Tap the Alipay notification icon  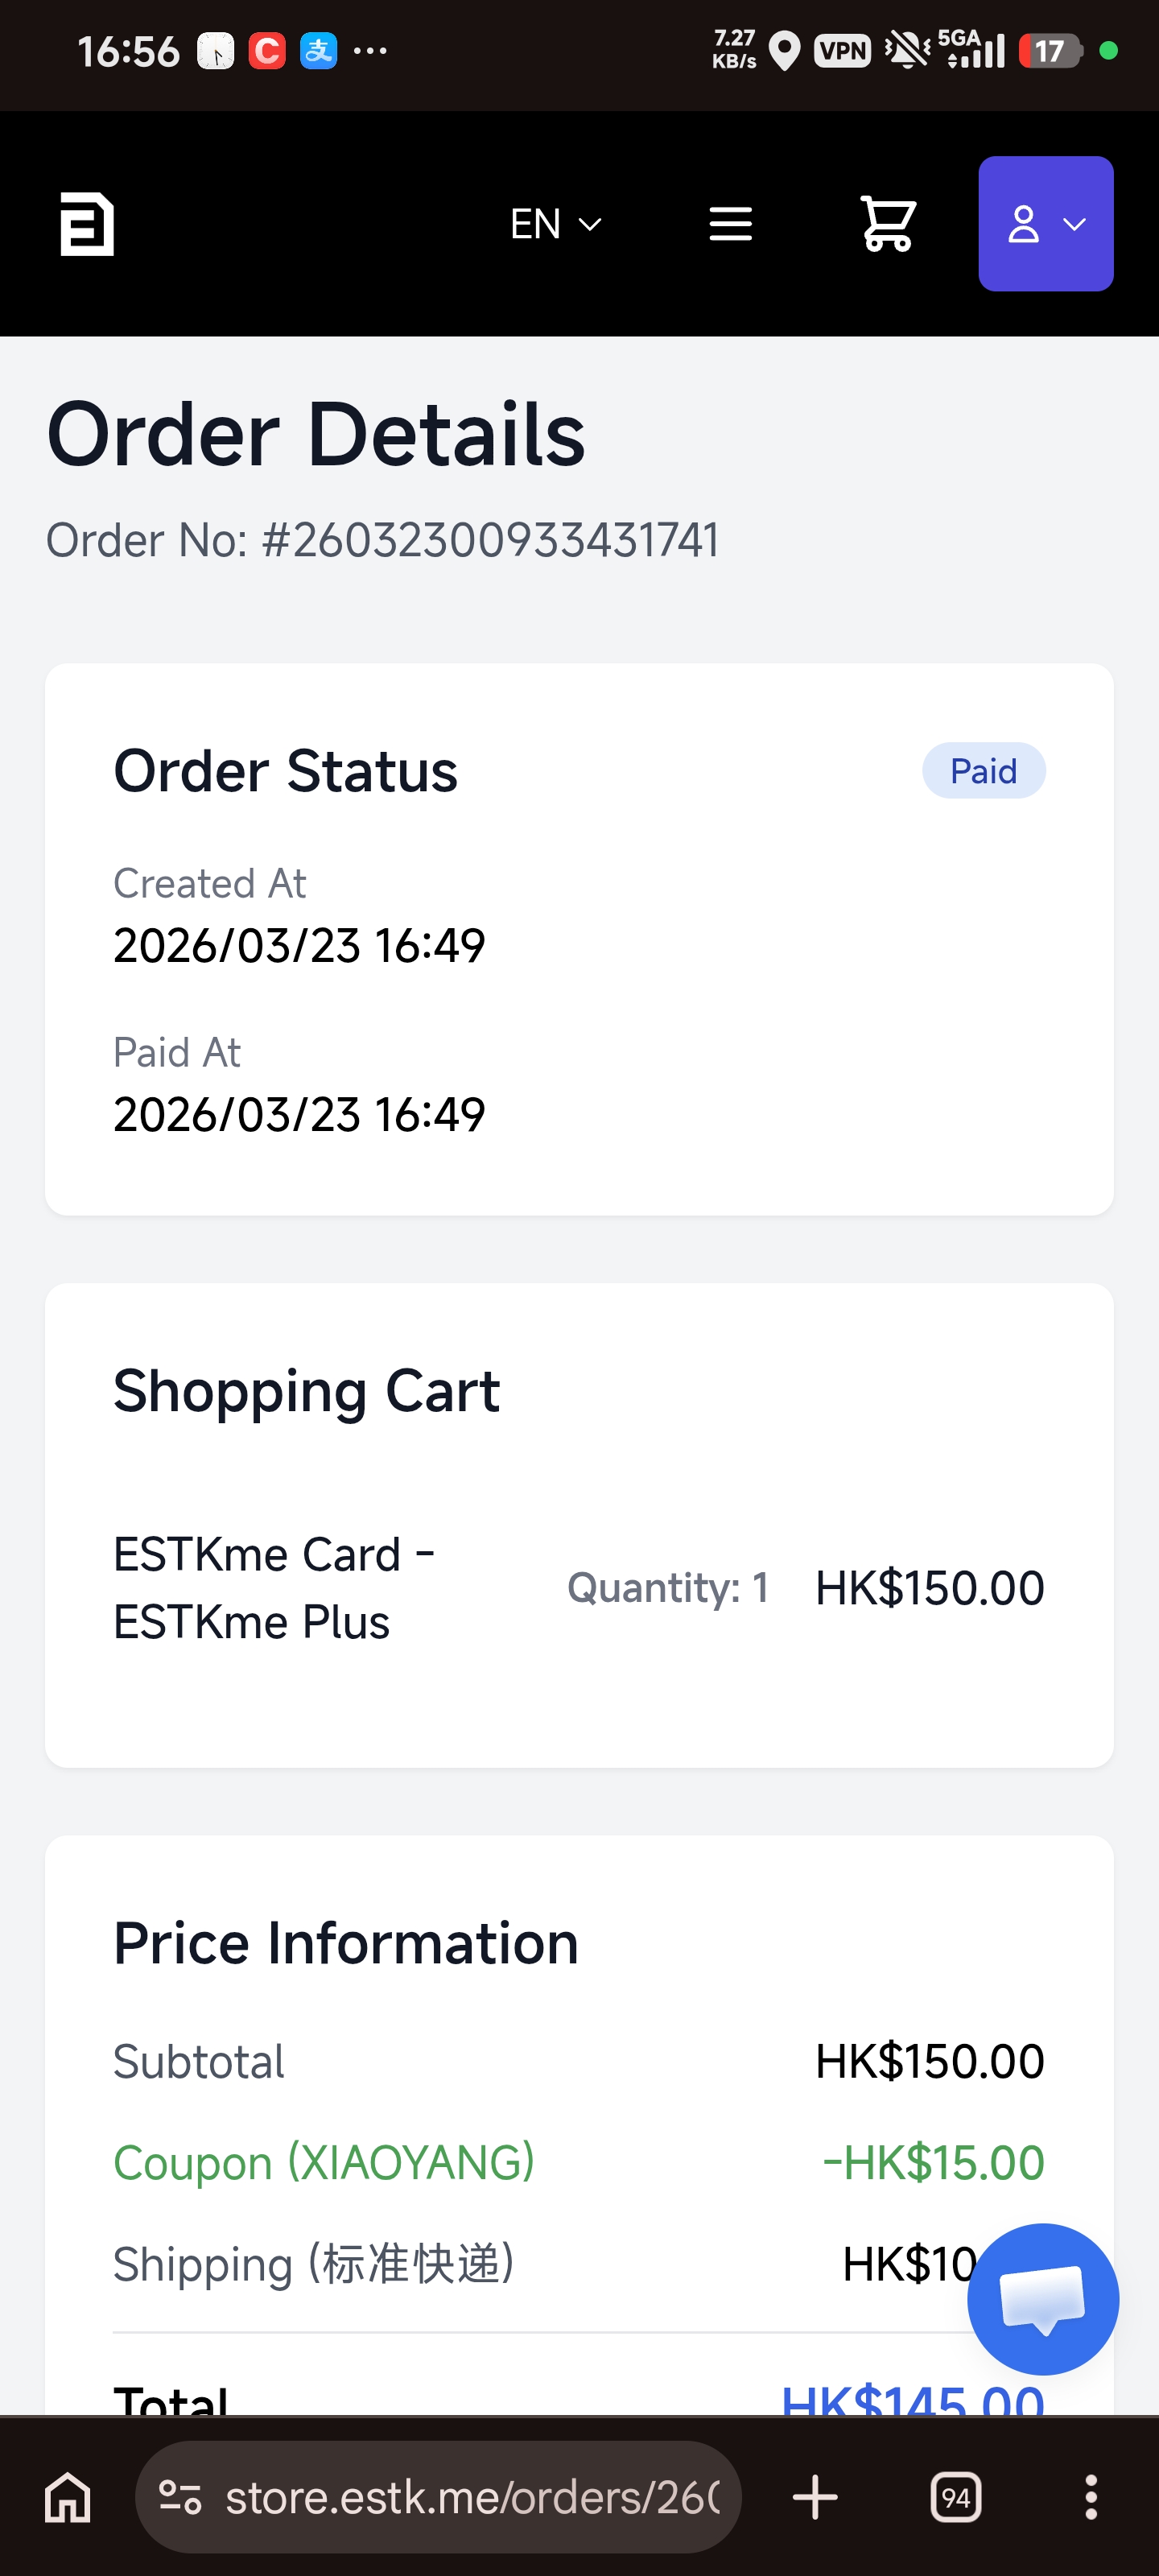coord(318,50)
